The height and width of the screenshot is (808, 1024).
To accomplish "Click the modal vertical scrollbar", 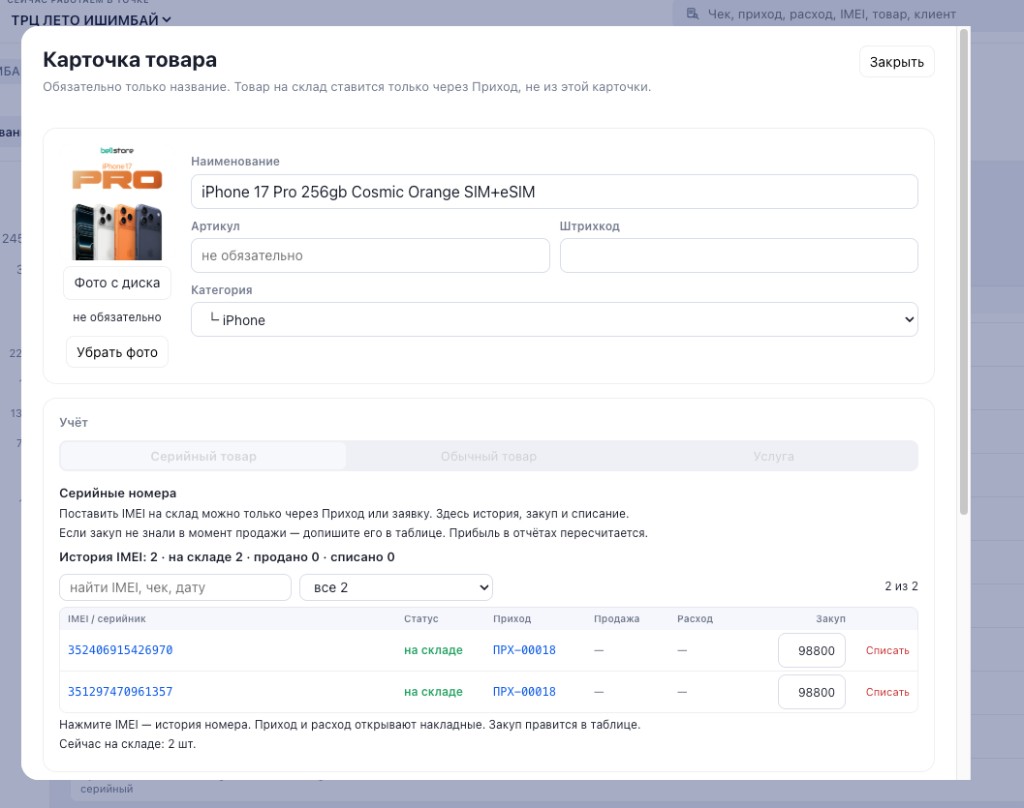I will pyautogui.click(x=963, y=272).
